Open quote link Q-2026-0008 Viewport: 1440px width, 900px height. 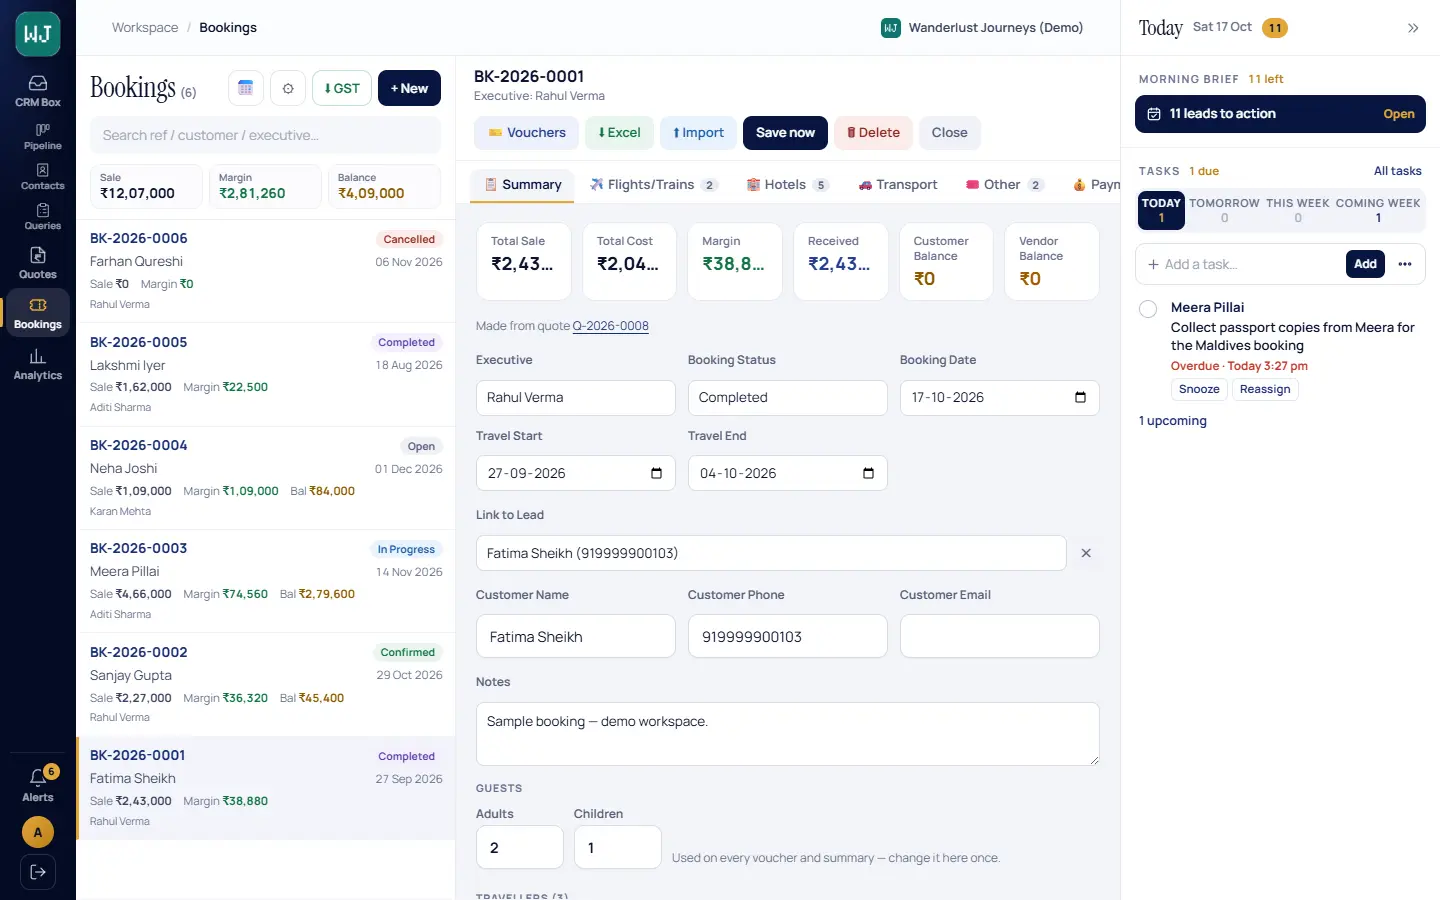tap(610, 326)
